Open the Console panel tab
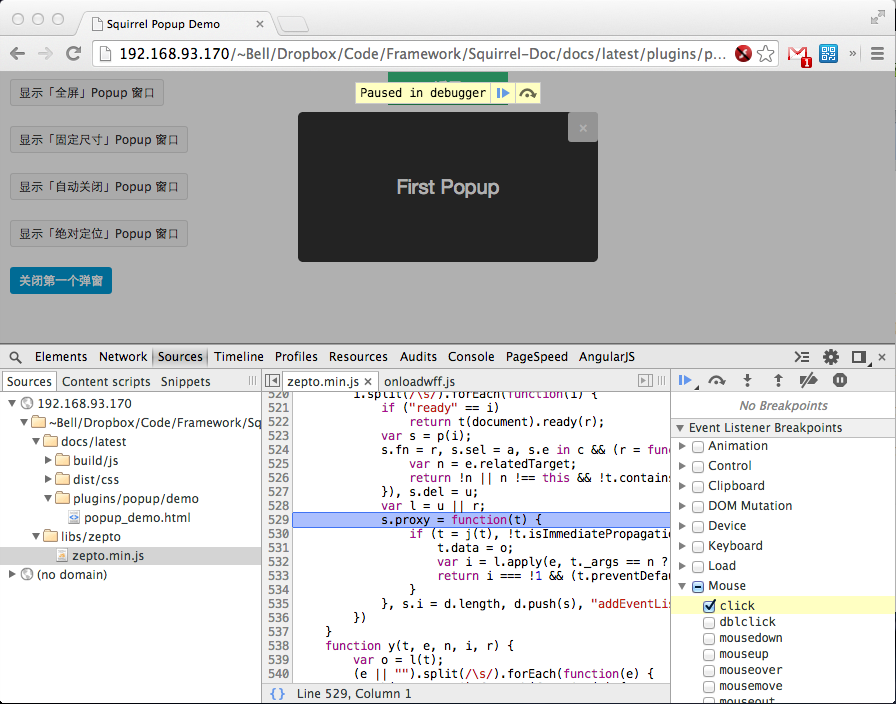The image size is (896, 704). point(471,357)
